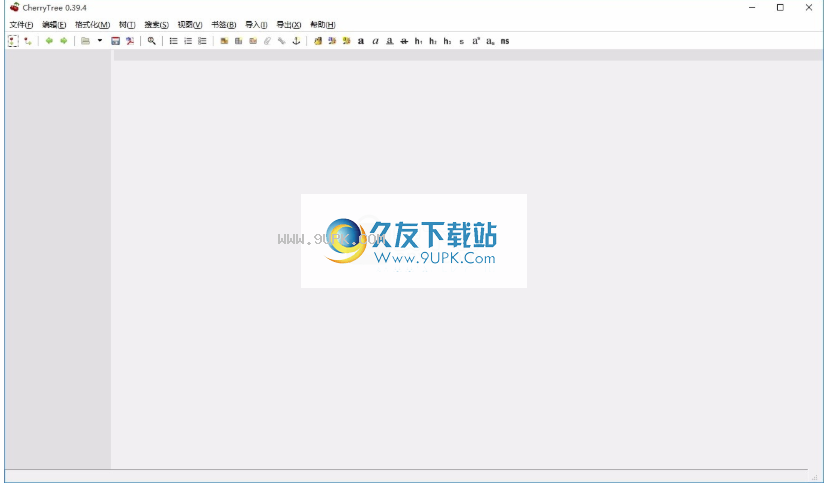Click the empty tree panel on the left
This screenshot has width=828, height=483.
pyautogui.click(x=58, y=259)
